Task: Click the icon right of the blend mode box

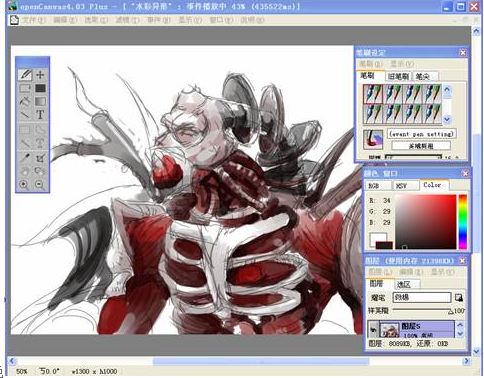Action: click(459, 298)
